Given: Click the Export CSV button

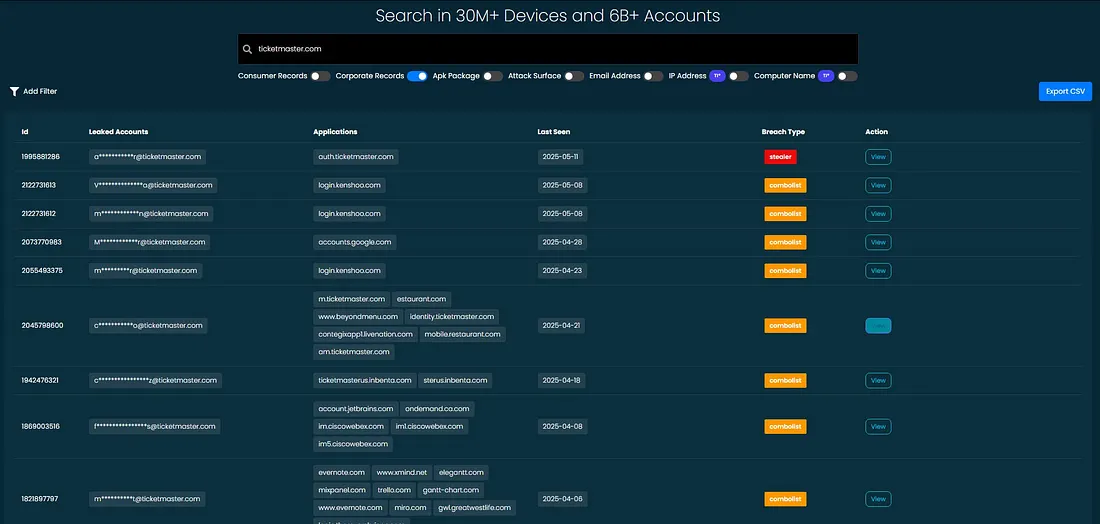Looking at the screenshot, I should pos(1065,91).
